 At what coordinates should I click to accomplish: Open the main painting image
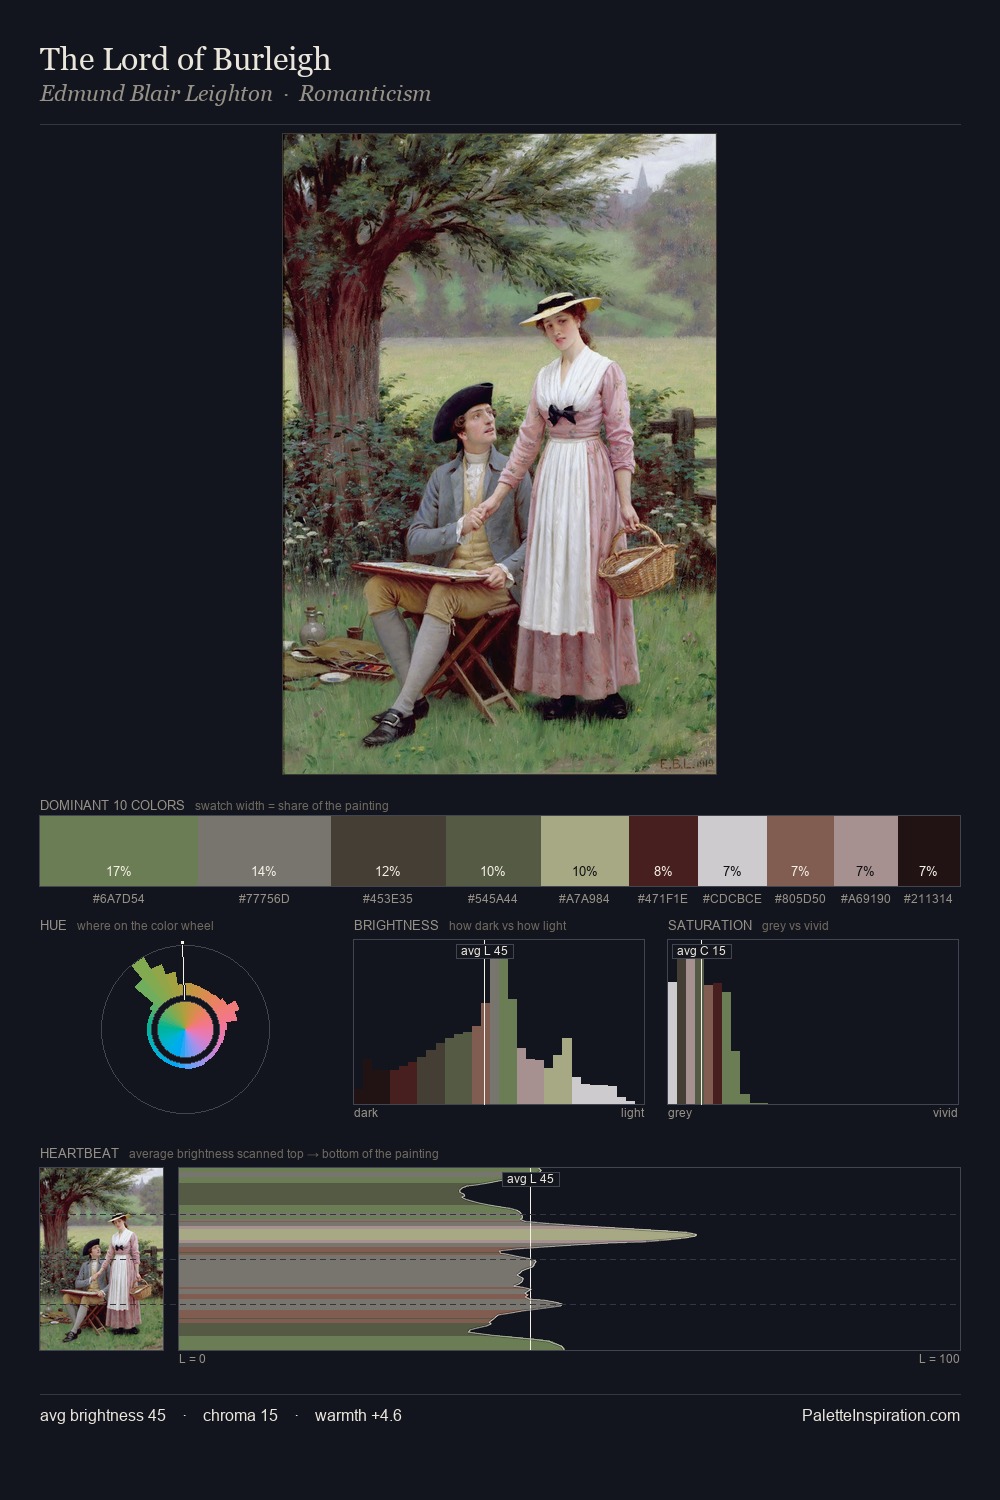499,454
